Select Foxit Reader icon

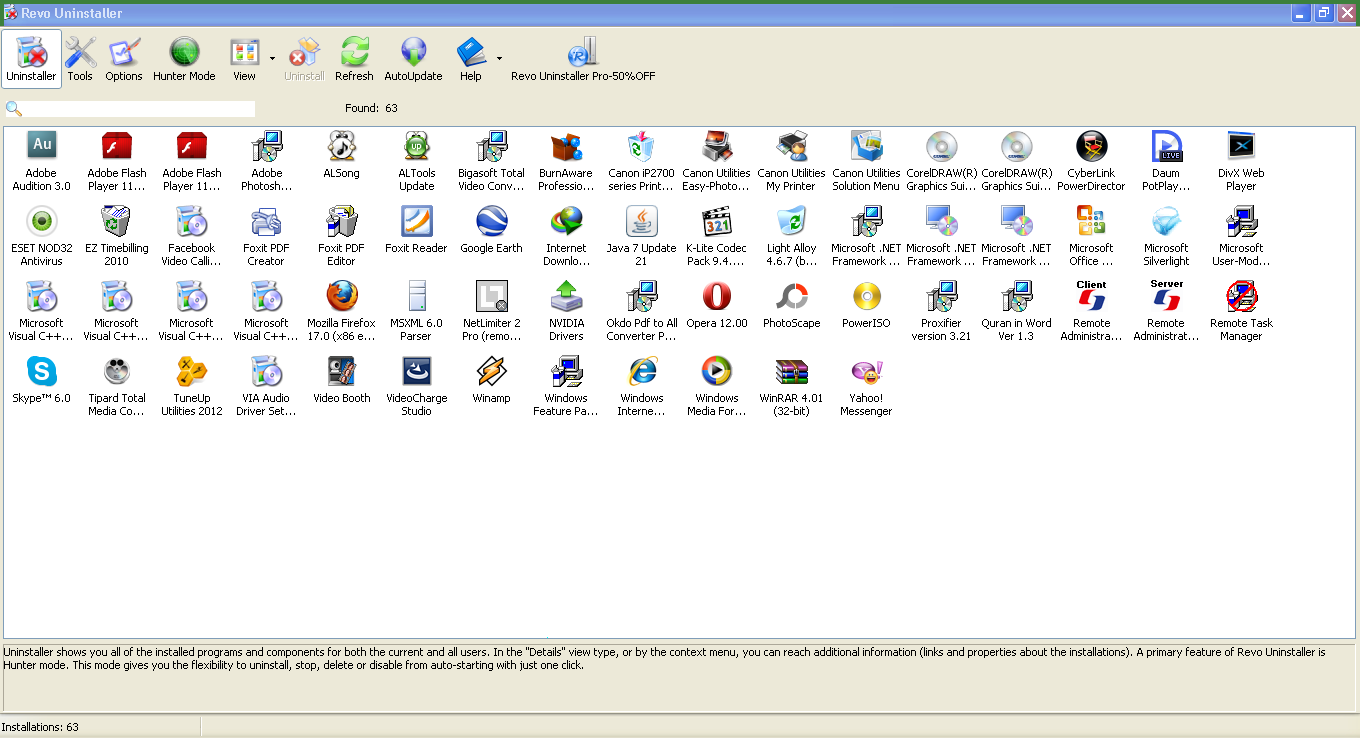[x=417, y=220]
